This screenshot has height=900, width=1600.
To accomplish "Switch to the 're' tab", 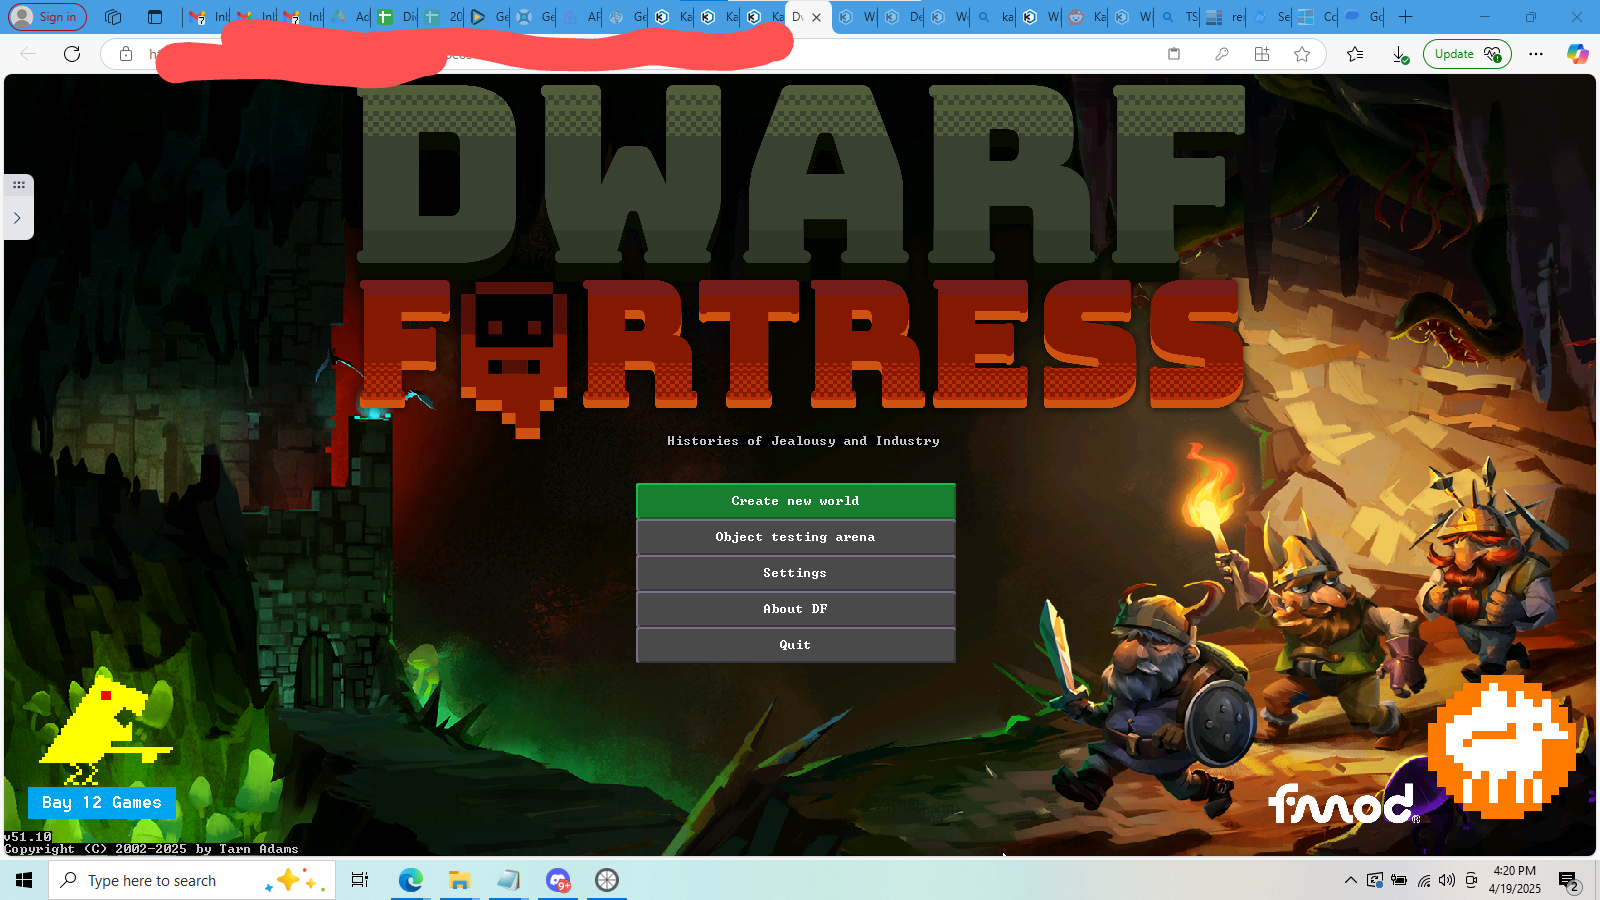I will (1224, 17).
